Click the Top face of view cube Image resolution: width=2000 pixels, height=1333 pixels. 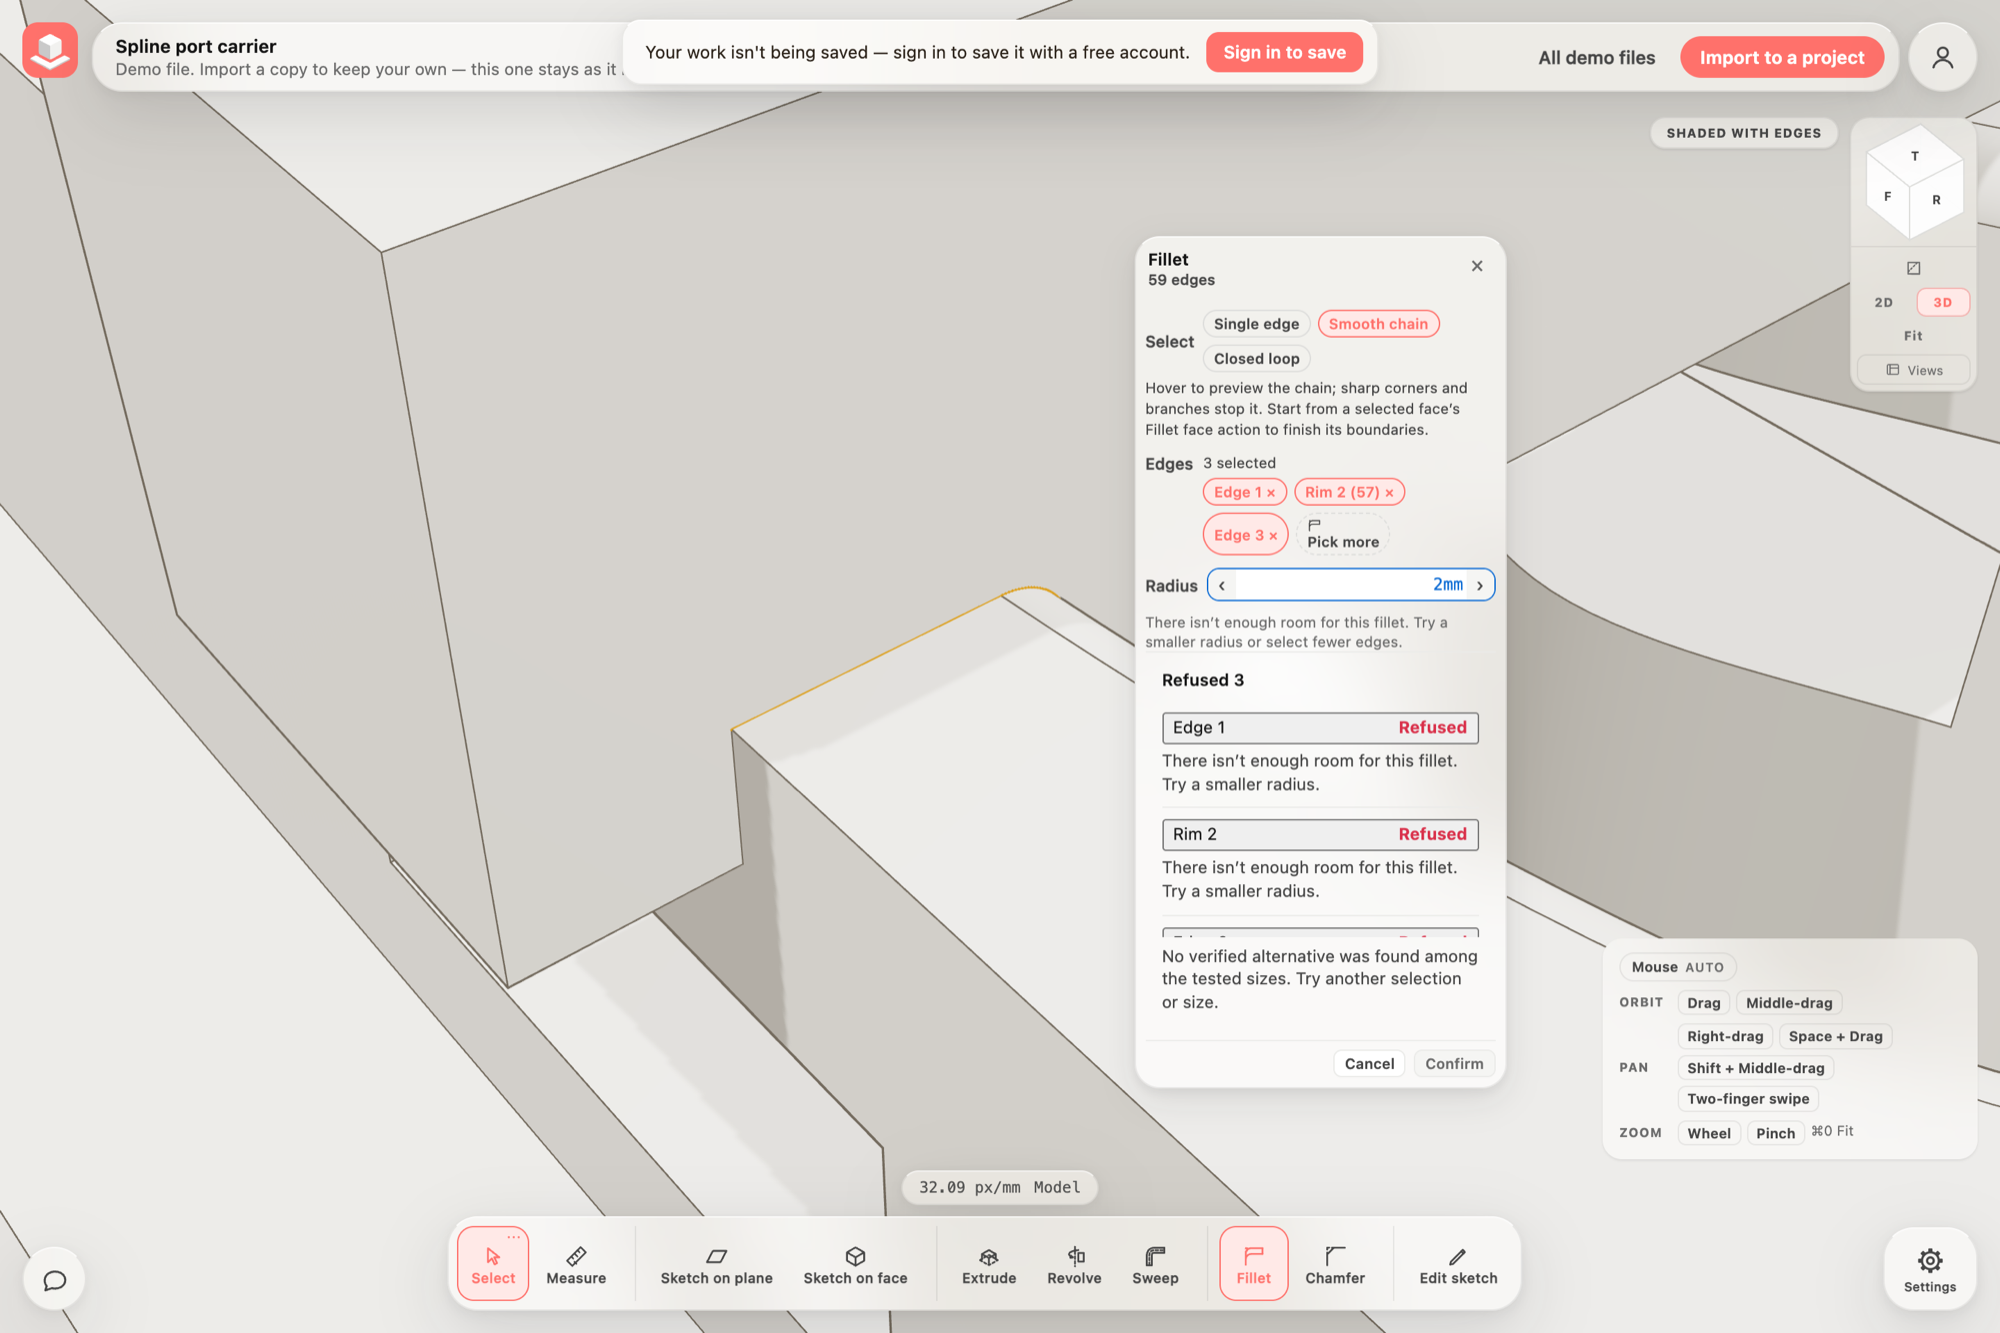coord(1915,156)
